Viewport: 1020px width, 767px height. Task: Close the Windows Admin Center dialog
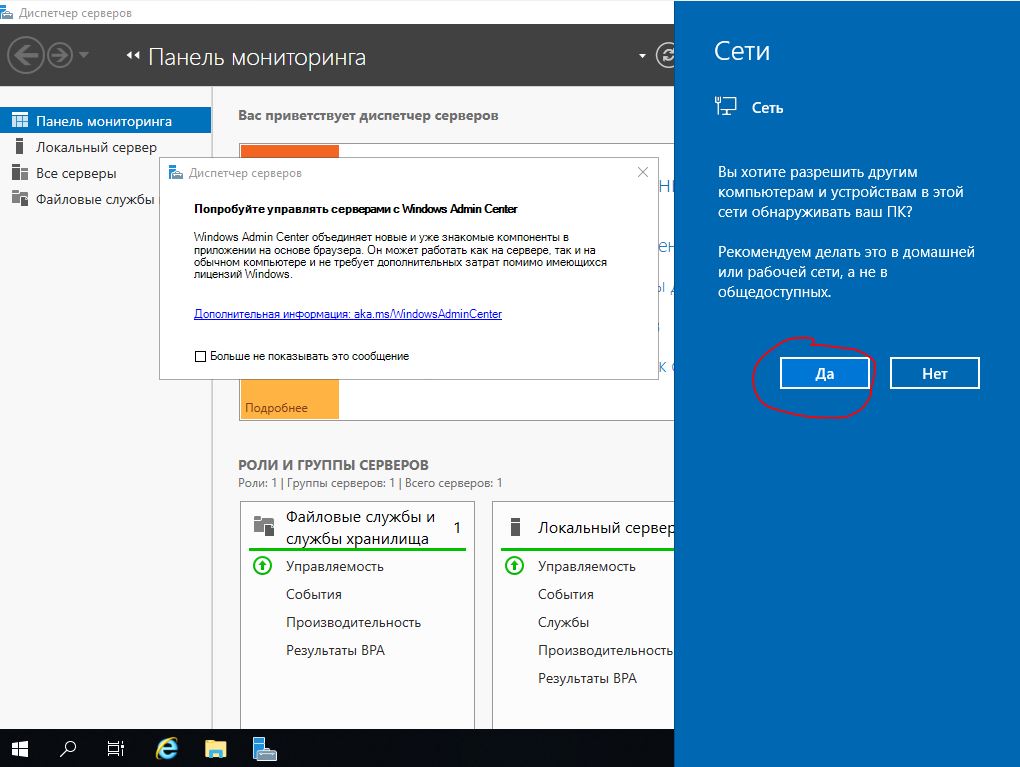[643, 173]
